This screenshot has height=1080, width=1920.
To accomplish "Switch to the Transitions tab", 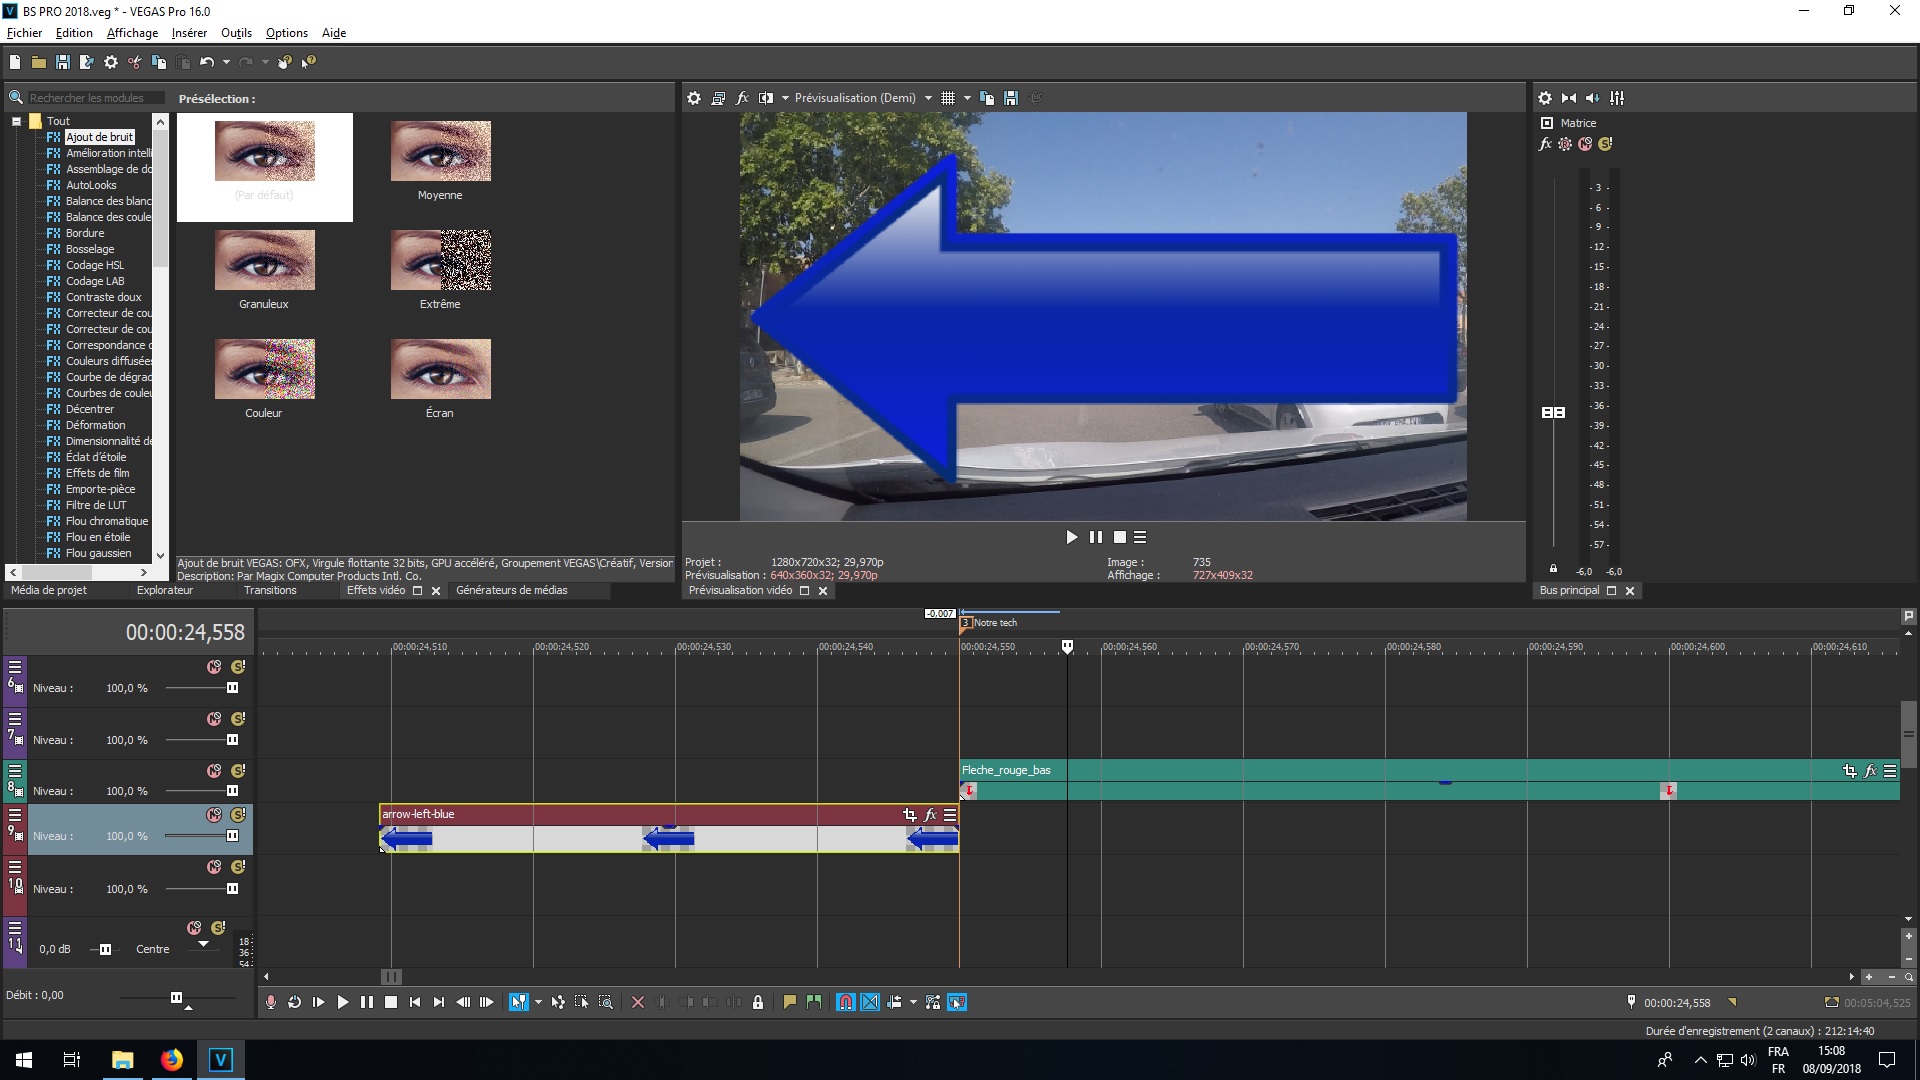I will [x=270, y=590].
